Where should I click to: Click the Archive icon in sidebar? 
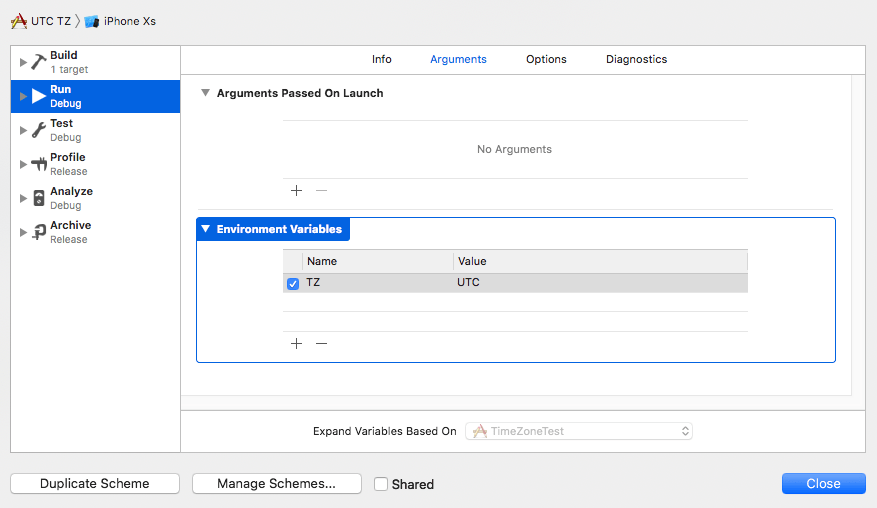click(39, 232)
